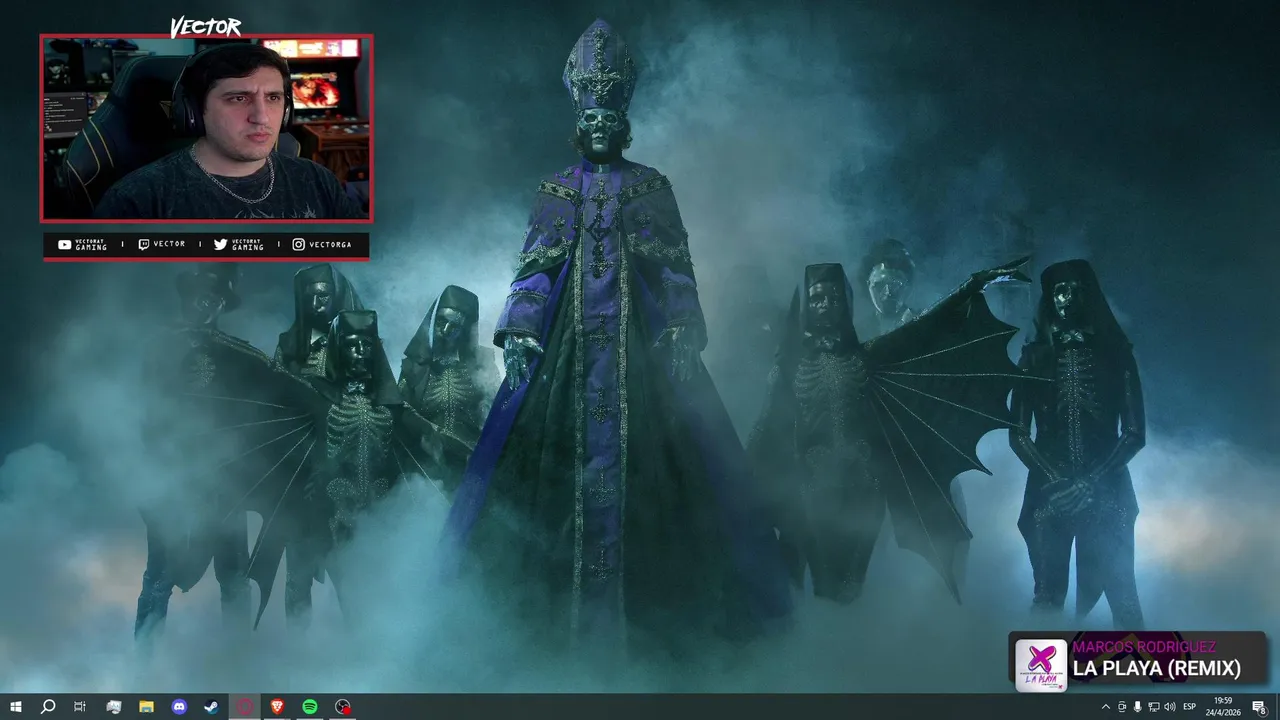
Task: Open notification center with 8 alerts
Action: (x=1260, y=707)
